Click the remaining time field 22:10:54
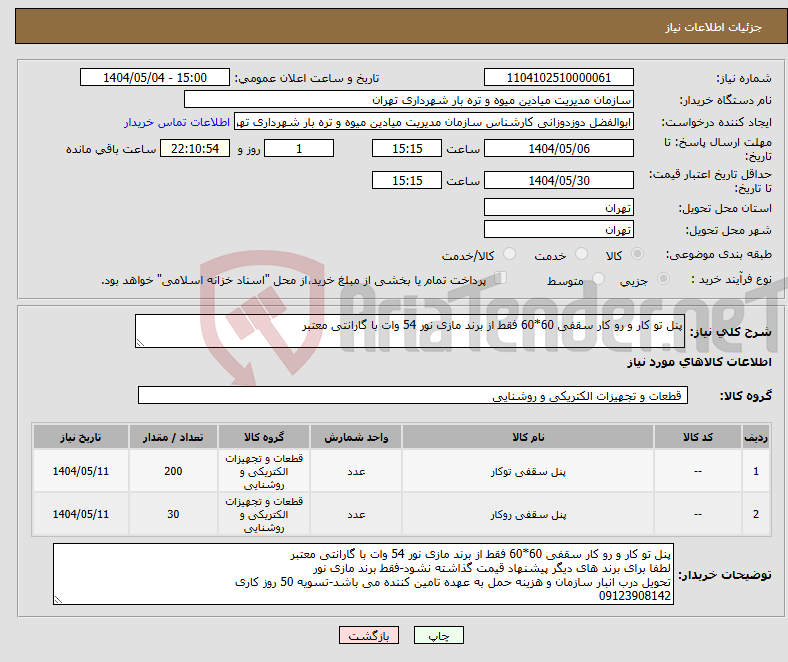This screenshot has height=662, width=788. point(195,148)
